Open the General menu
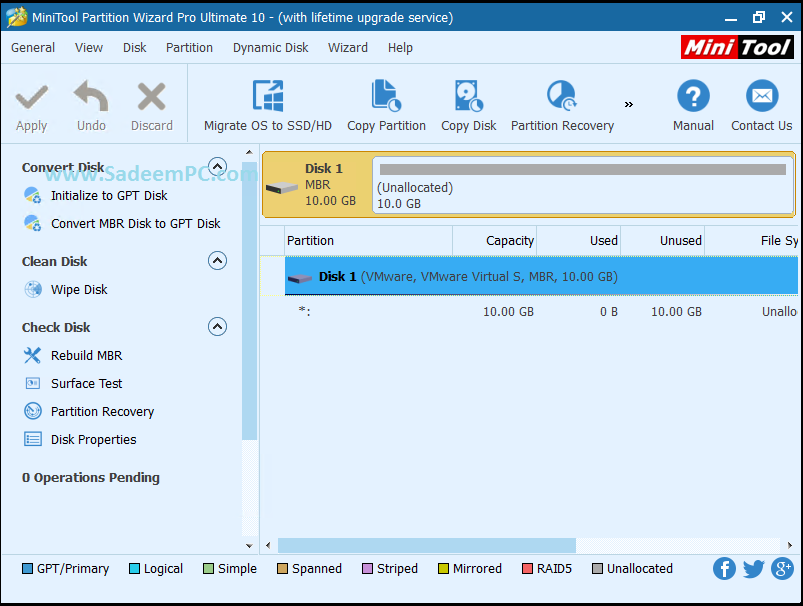Image resolution: width=803 pixels, height=606 pixels. pyautogui.click(x=33, y=48)
